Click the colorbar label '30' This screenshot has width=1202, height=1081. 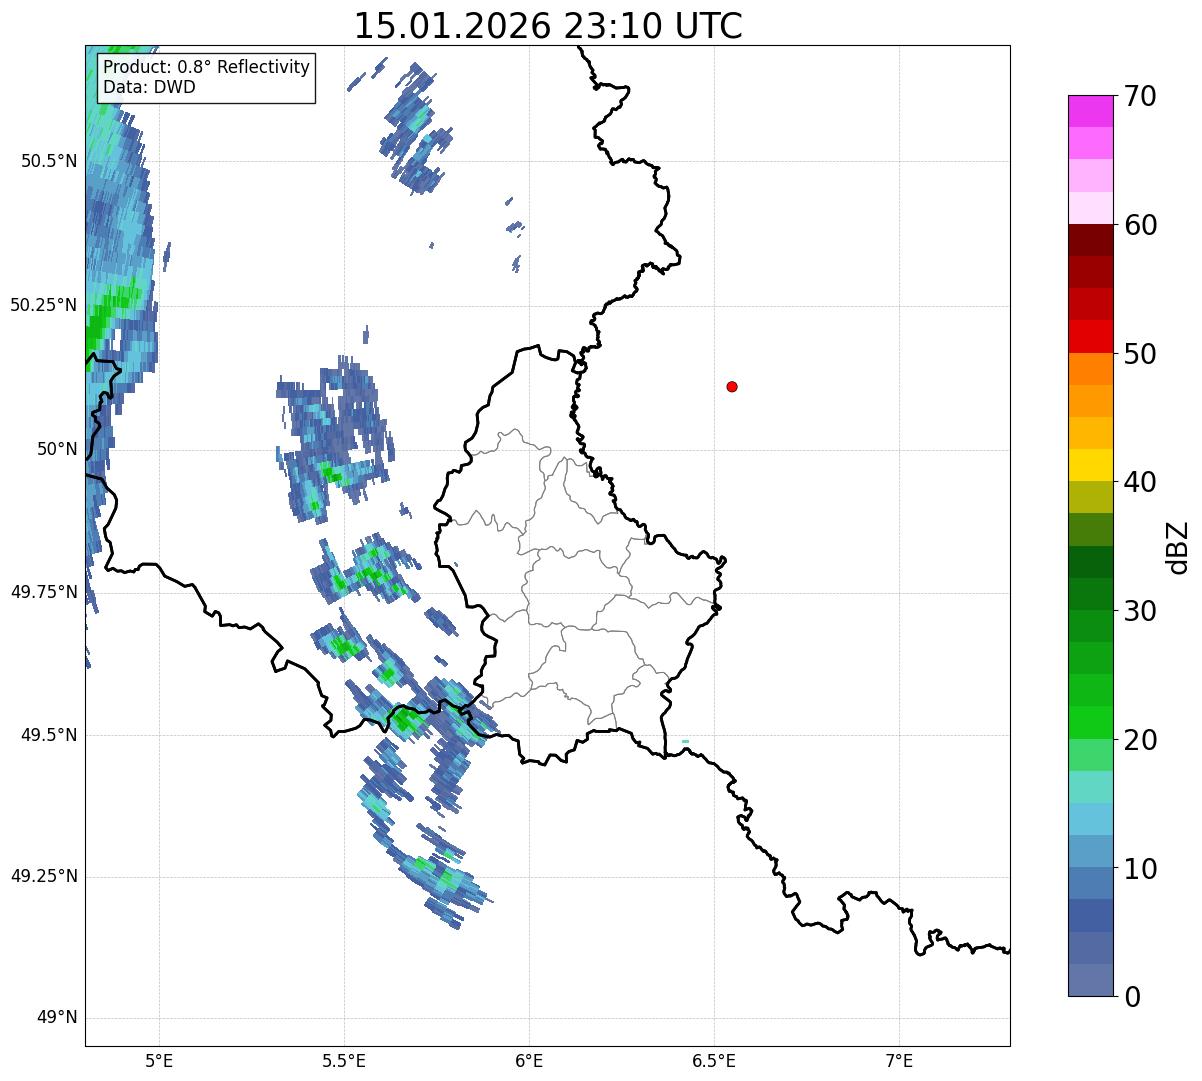pos(1140,611)
